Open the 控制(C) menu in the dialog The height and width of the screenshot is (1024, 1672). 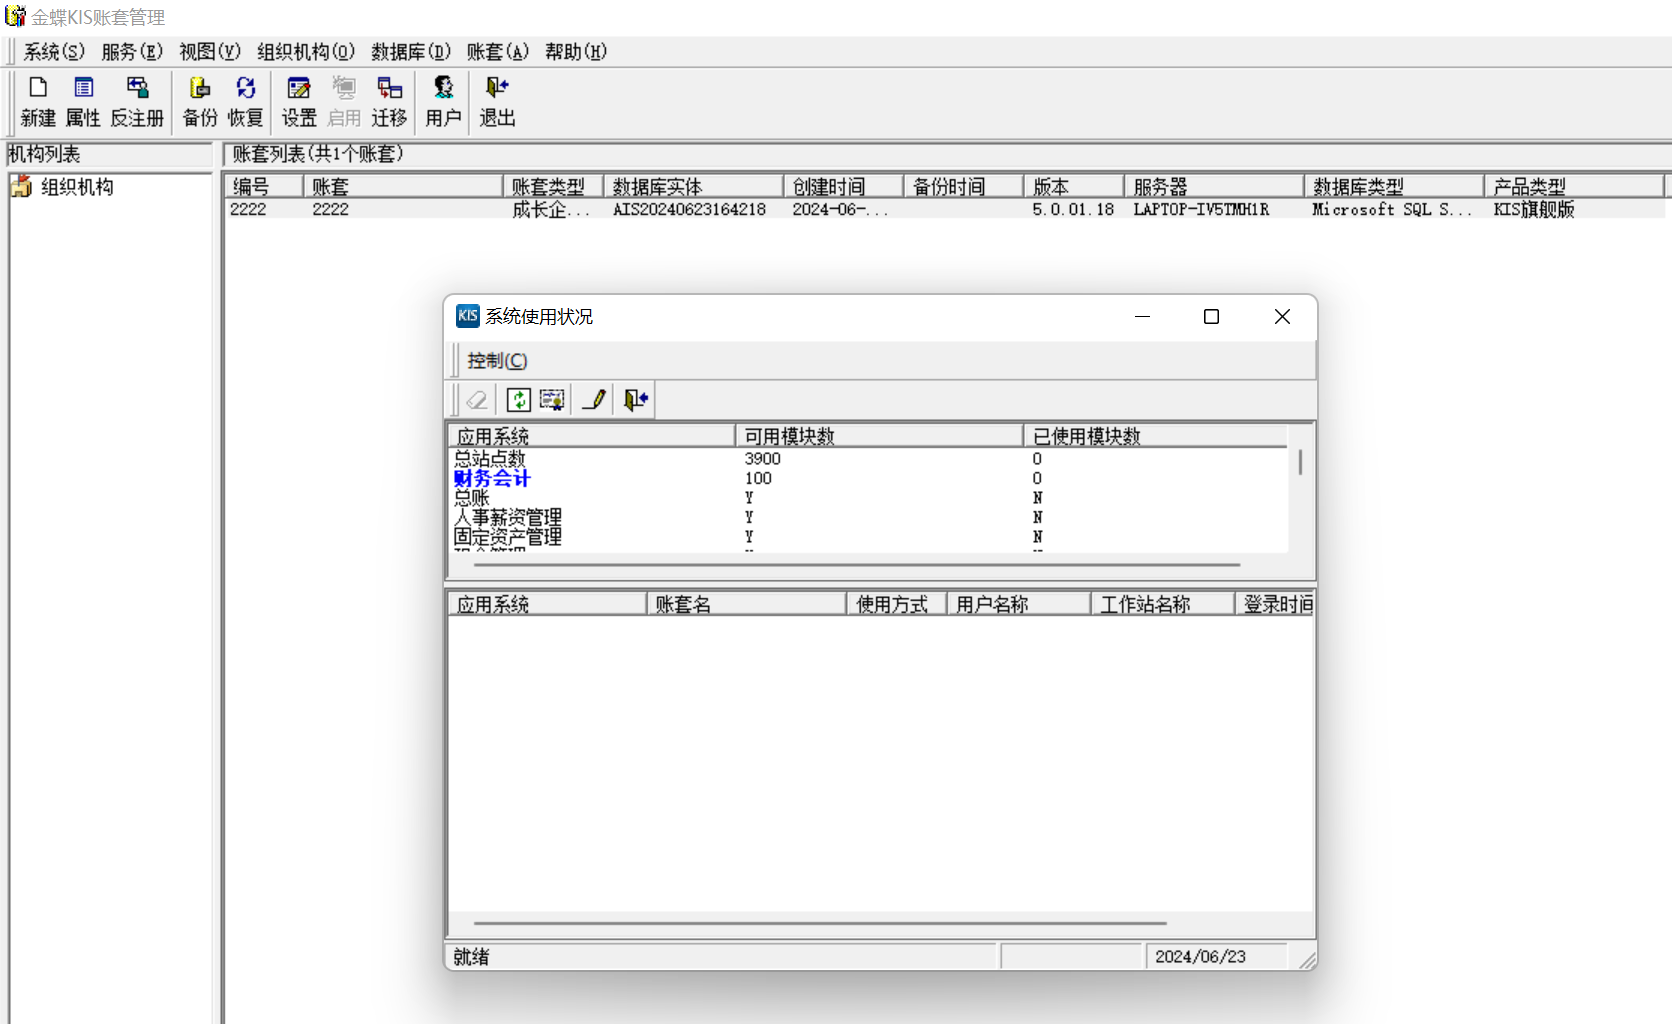click(497, 360)
